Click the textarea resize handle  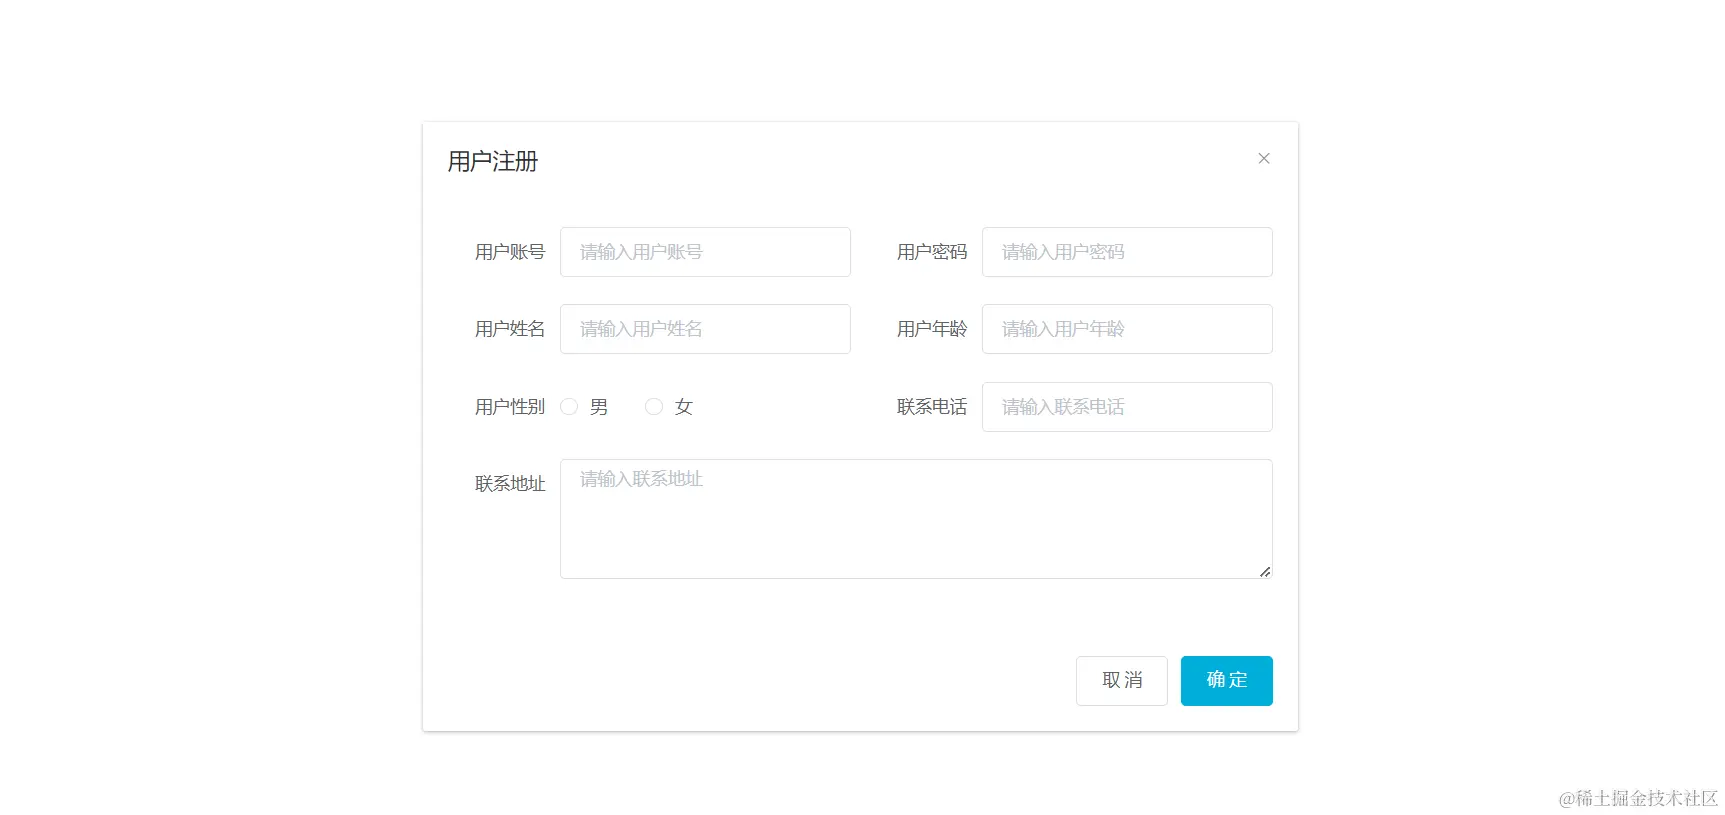[1265, 571]
